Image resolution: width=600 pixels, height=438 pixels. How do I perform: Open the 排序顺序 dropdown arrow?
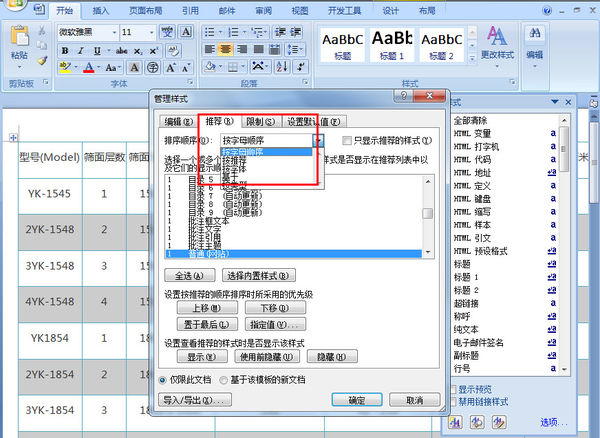(x=318, y=140)
